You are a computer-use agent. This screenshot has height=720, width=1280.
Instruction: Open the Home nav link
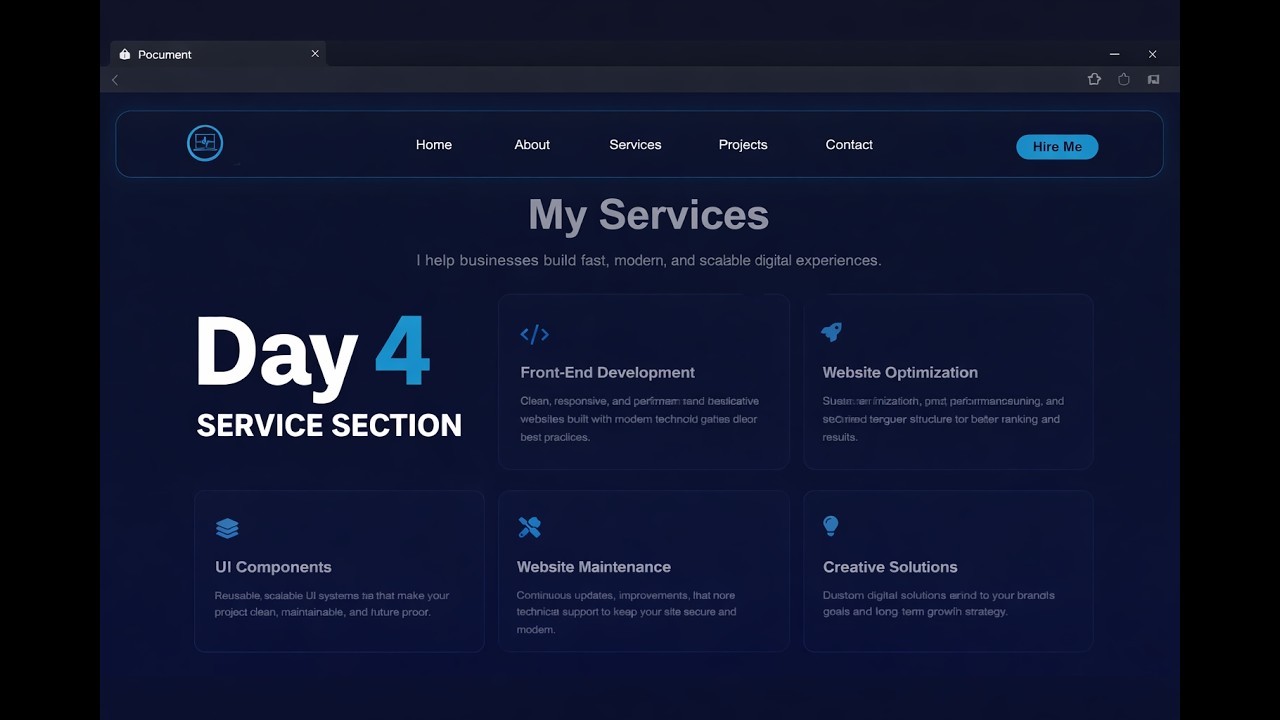pos(434,145)
